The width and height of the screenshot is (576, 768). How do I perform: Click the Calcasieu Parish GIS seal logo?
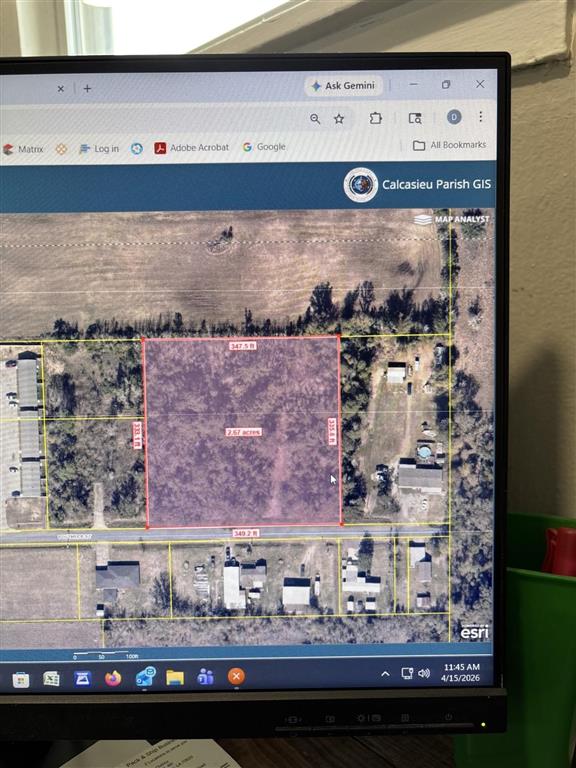pos(361,185)
